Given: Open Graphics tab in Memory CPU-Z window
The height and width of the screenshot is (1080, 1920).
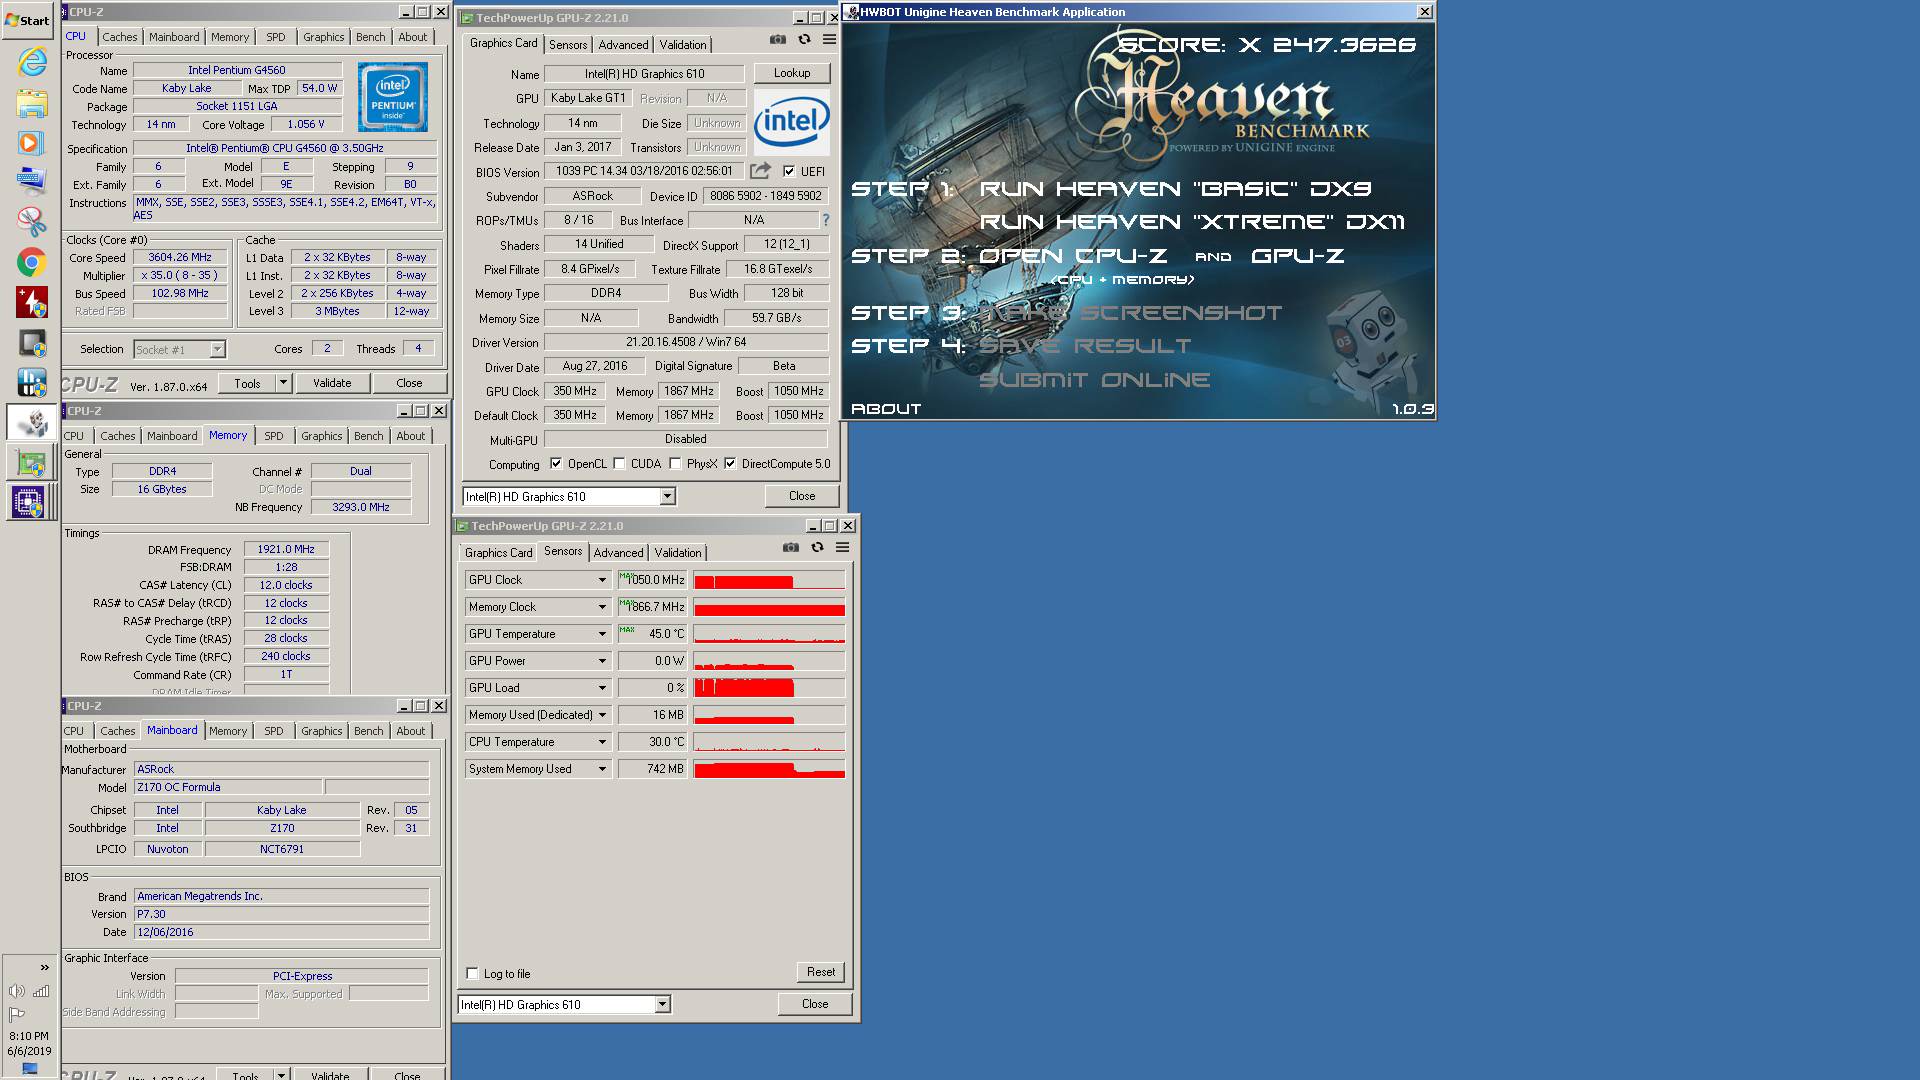Looking at the screenshot, I should [322, 436].
